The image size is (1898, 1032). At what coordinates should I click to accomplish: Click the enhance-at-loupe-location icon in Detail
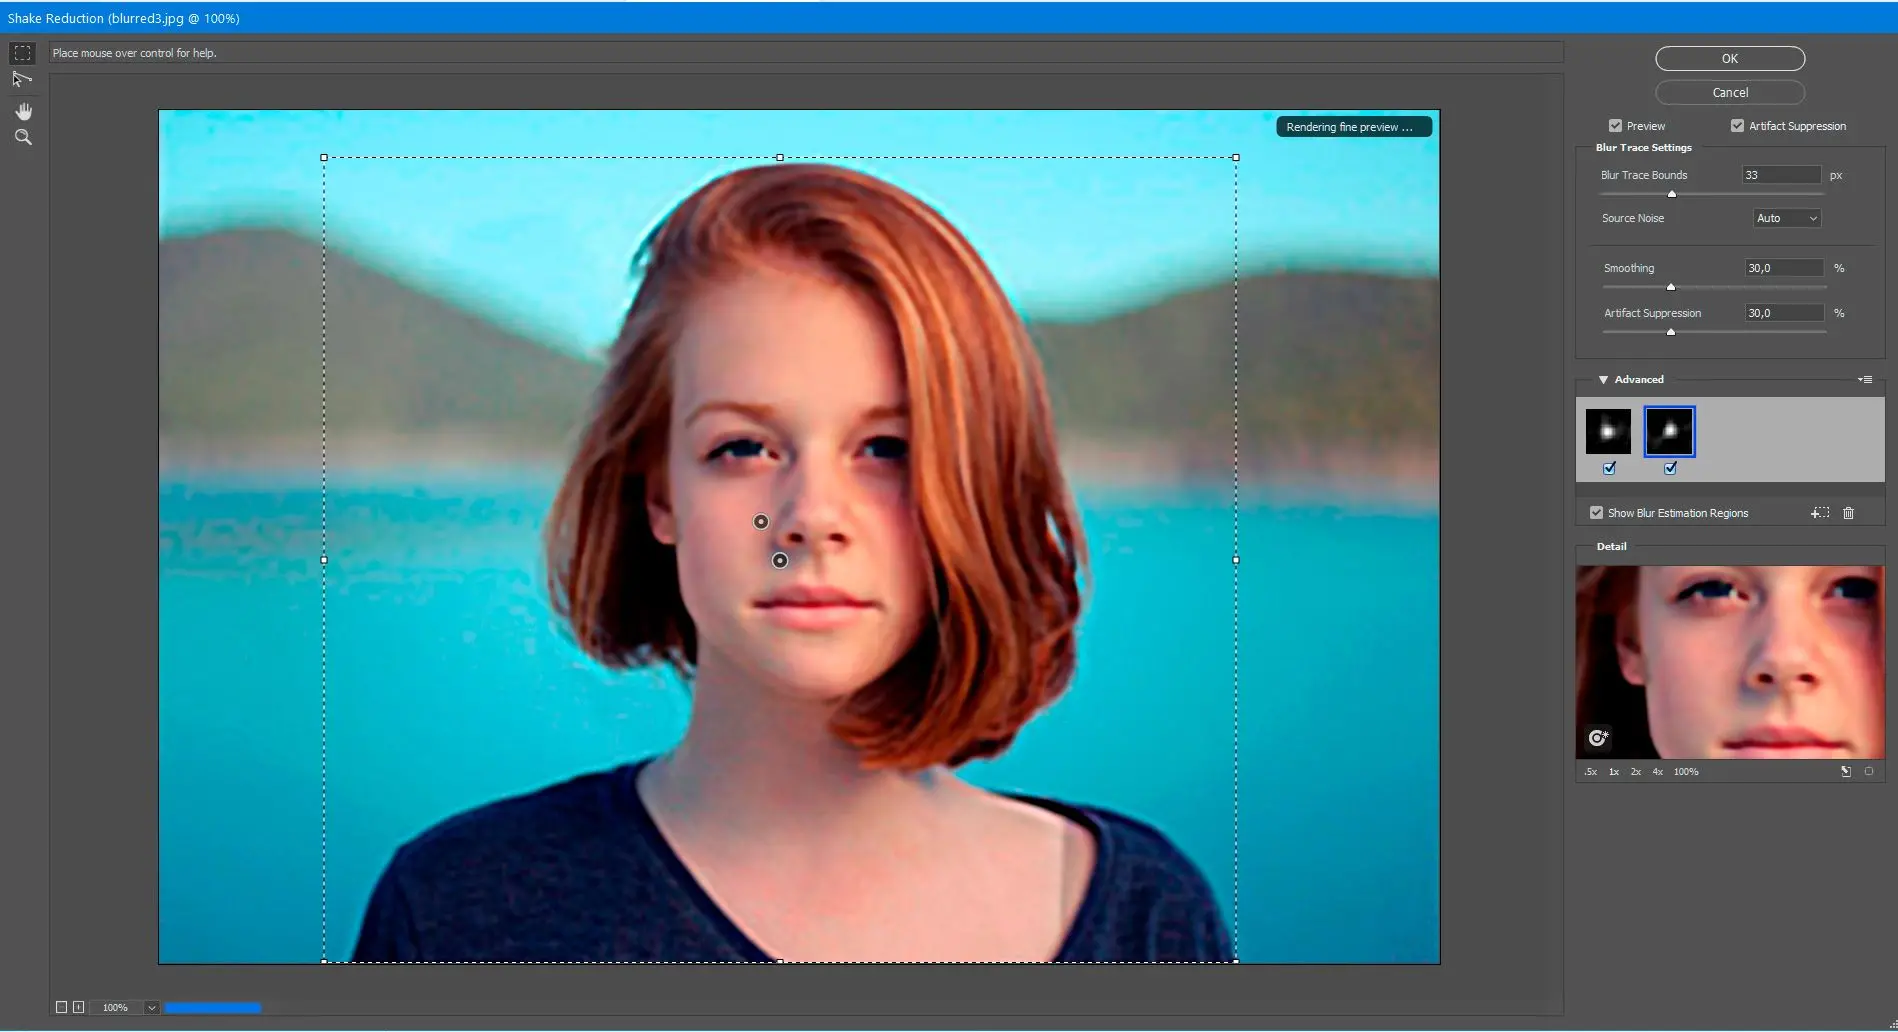[1598, 738]
